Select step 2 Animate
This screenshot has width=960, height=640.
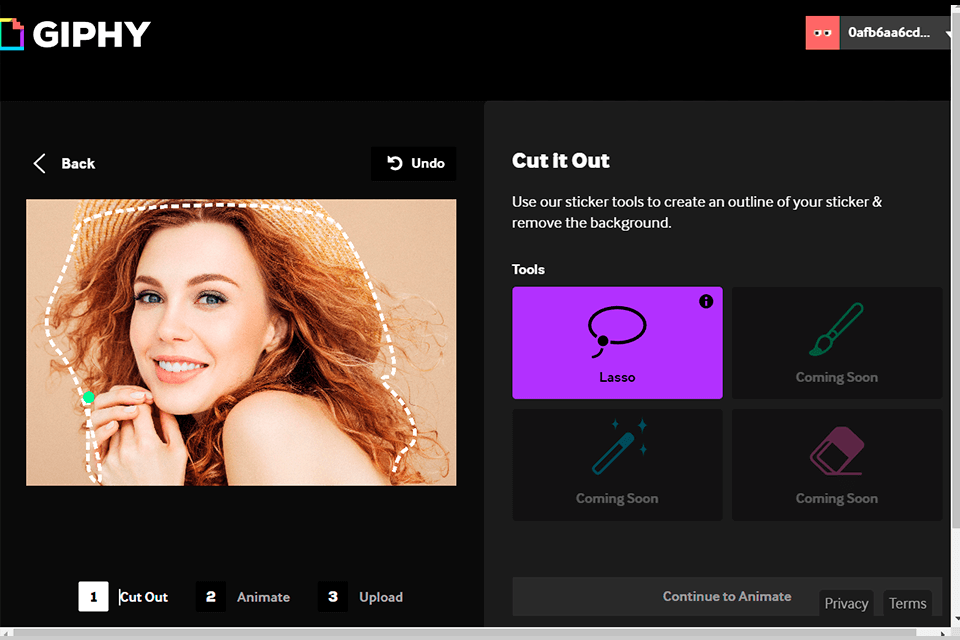point(243,597)
